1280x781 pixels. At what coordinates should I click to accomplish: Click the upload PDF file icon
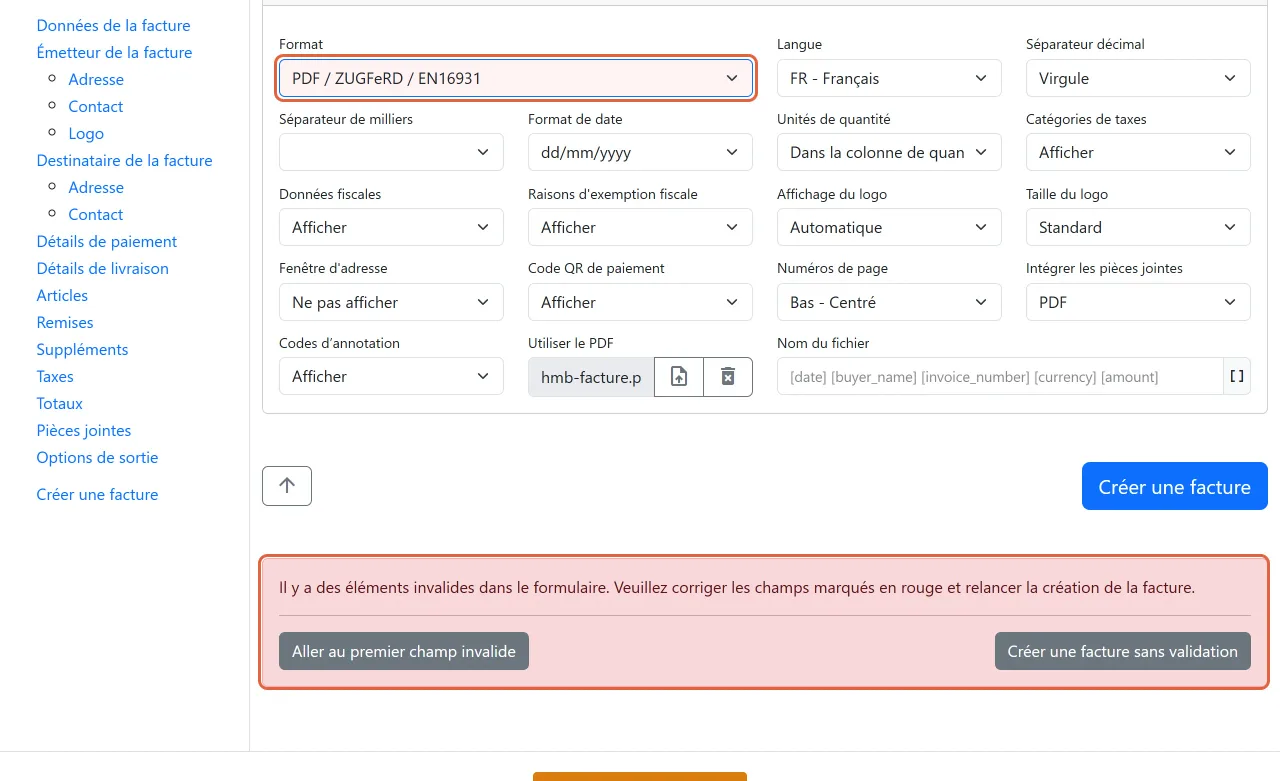(x=679, y=377)
